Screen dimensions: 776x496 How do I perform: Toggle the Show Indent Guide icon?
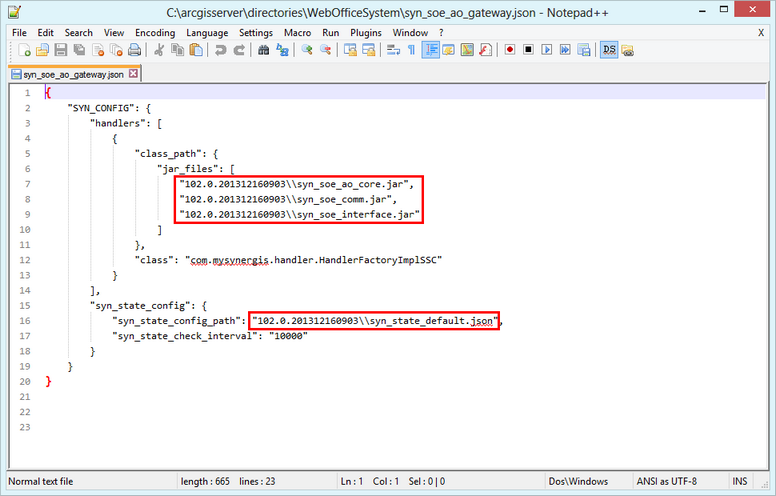click(431, 50)
